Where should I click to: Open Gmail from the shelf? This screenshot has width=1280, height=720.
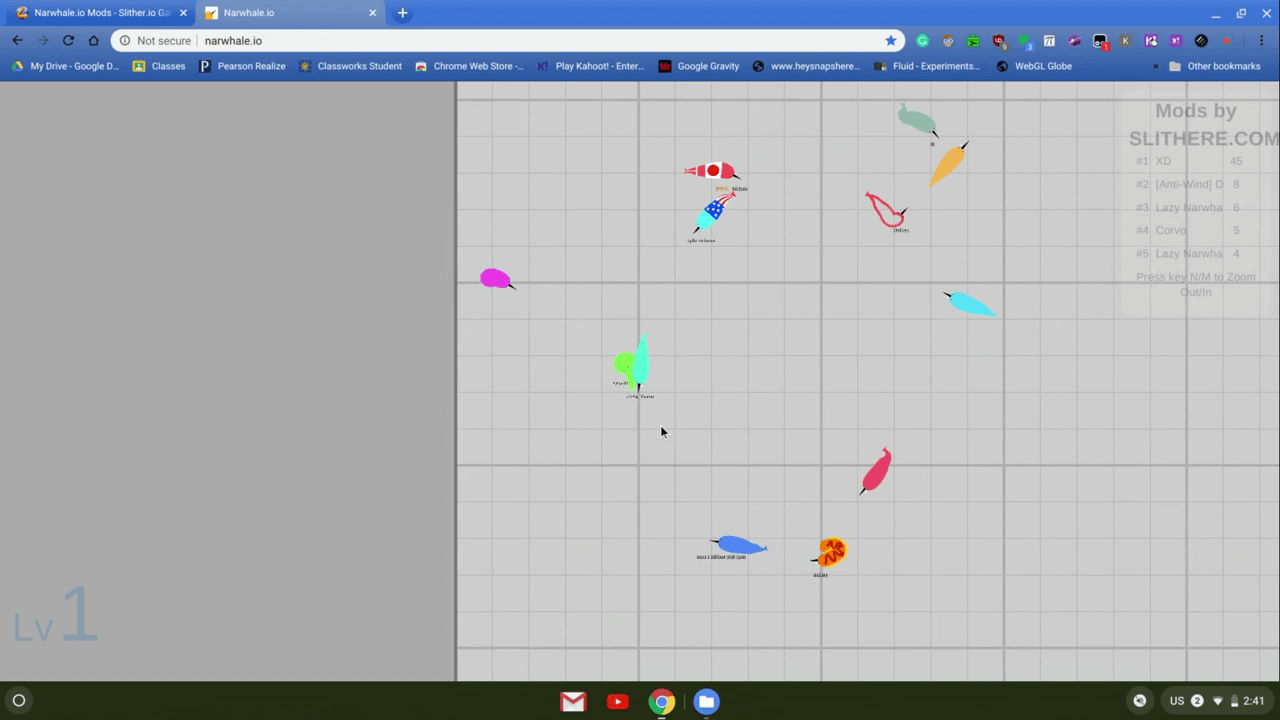click(573, 702)
